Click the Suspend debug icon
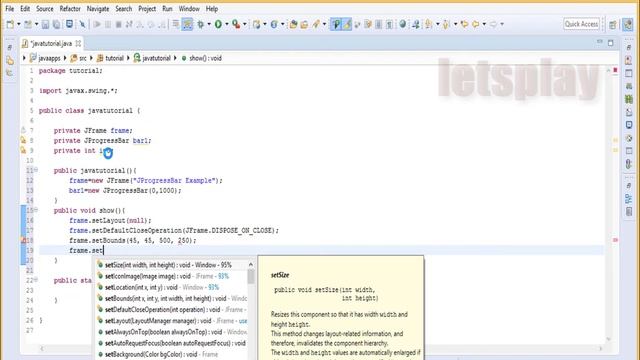The width and height of the screenshot is (640, 360). [x=108, y=24]
